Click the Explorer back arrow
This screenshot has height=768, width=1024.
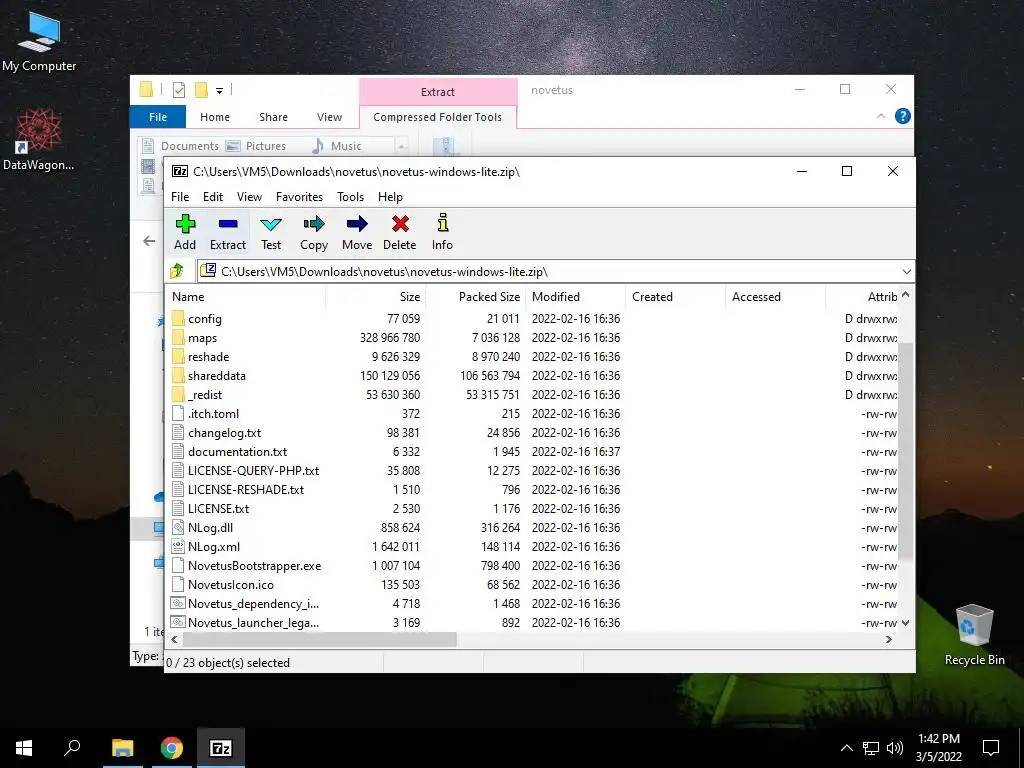point(149,241)
